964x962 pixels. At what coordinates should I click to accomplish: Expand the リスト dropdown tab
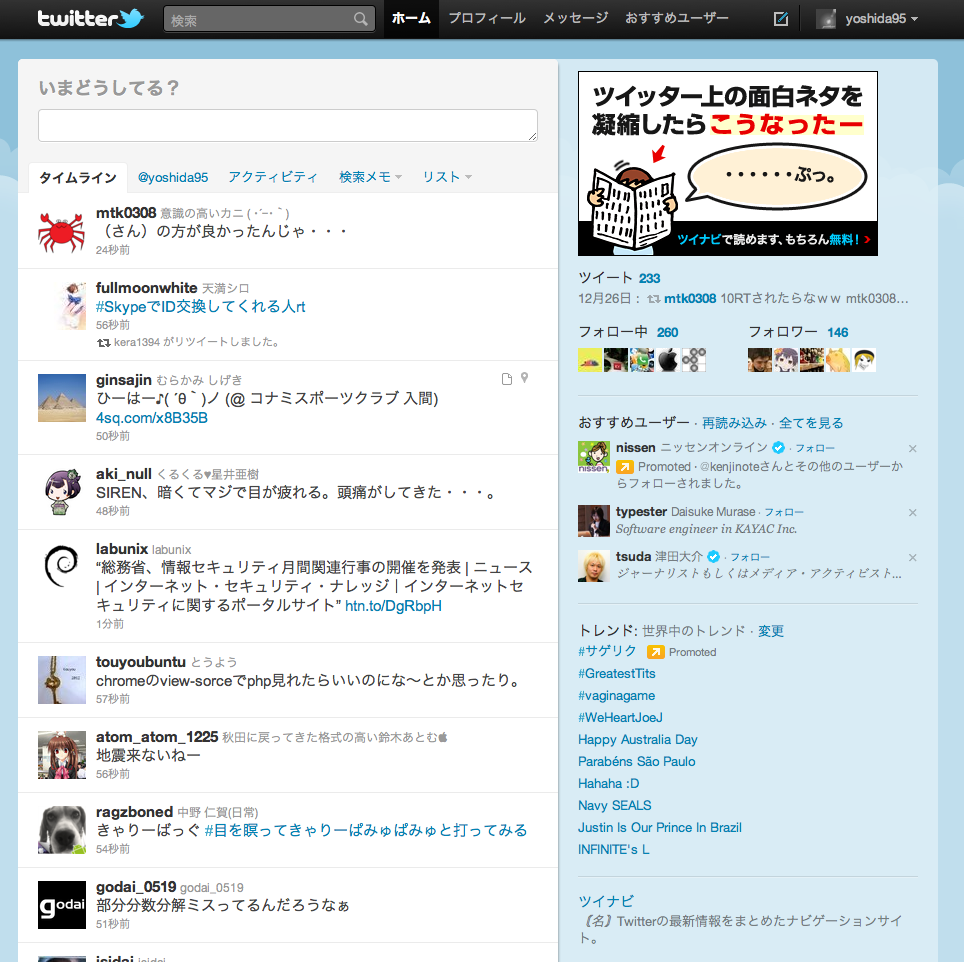coord(446,177)
